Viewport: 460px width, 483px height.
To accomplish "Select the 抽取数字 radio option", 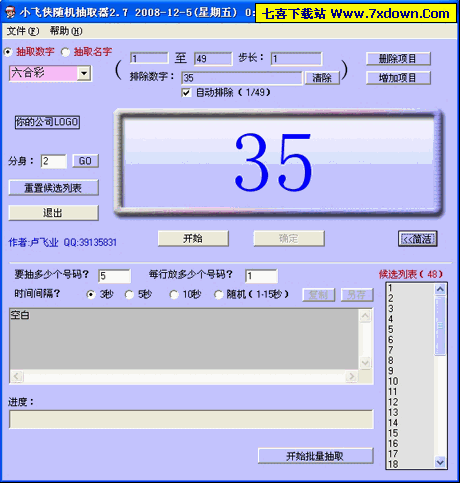I will pos(8,52).
